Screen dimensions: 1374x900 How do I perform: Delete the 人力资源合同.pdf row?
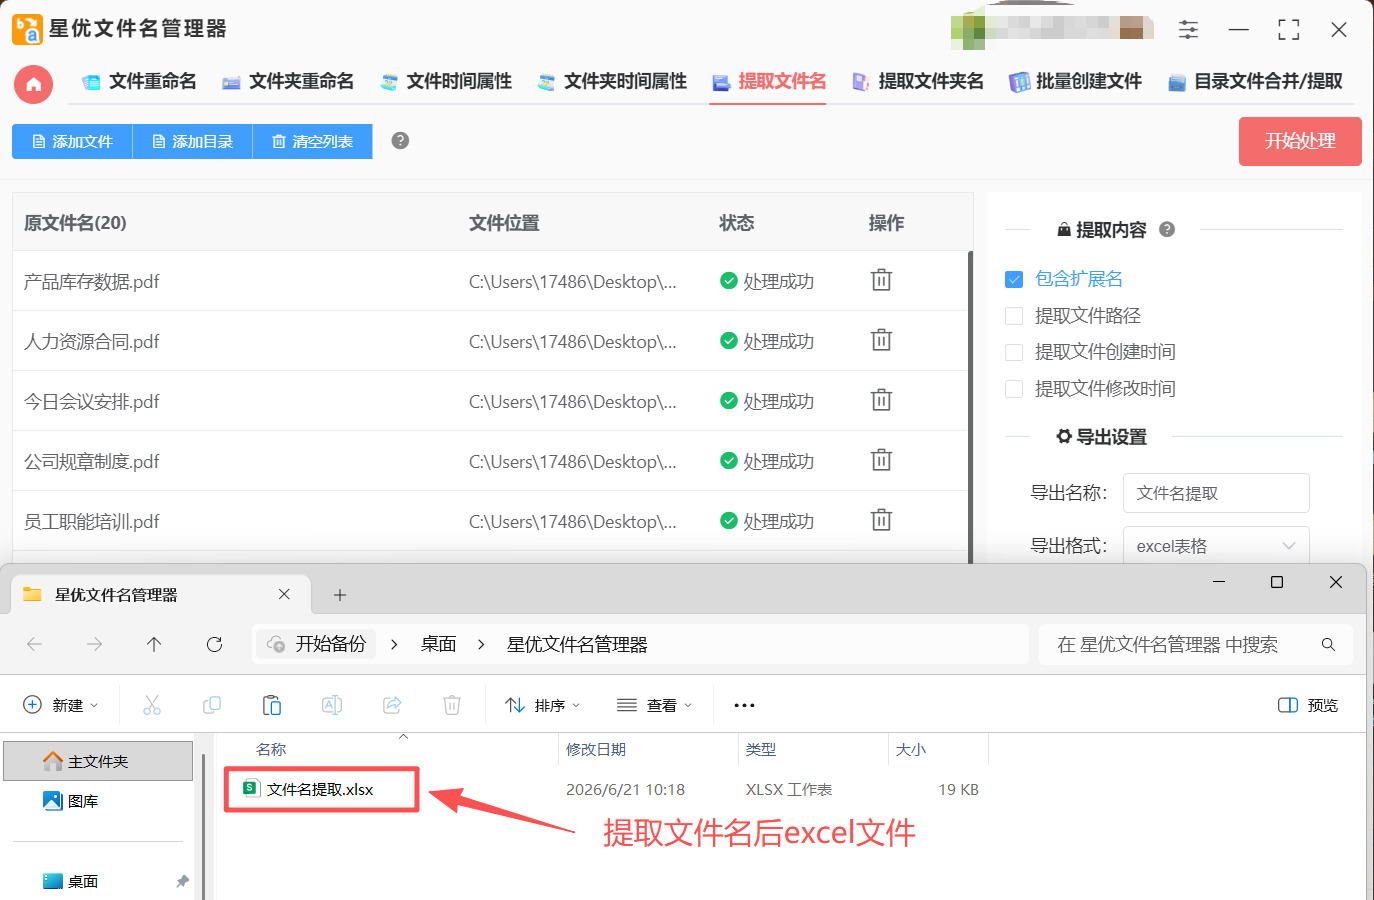881,340
